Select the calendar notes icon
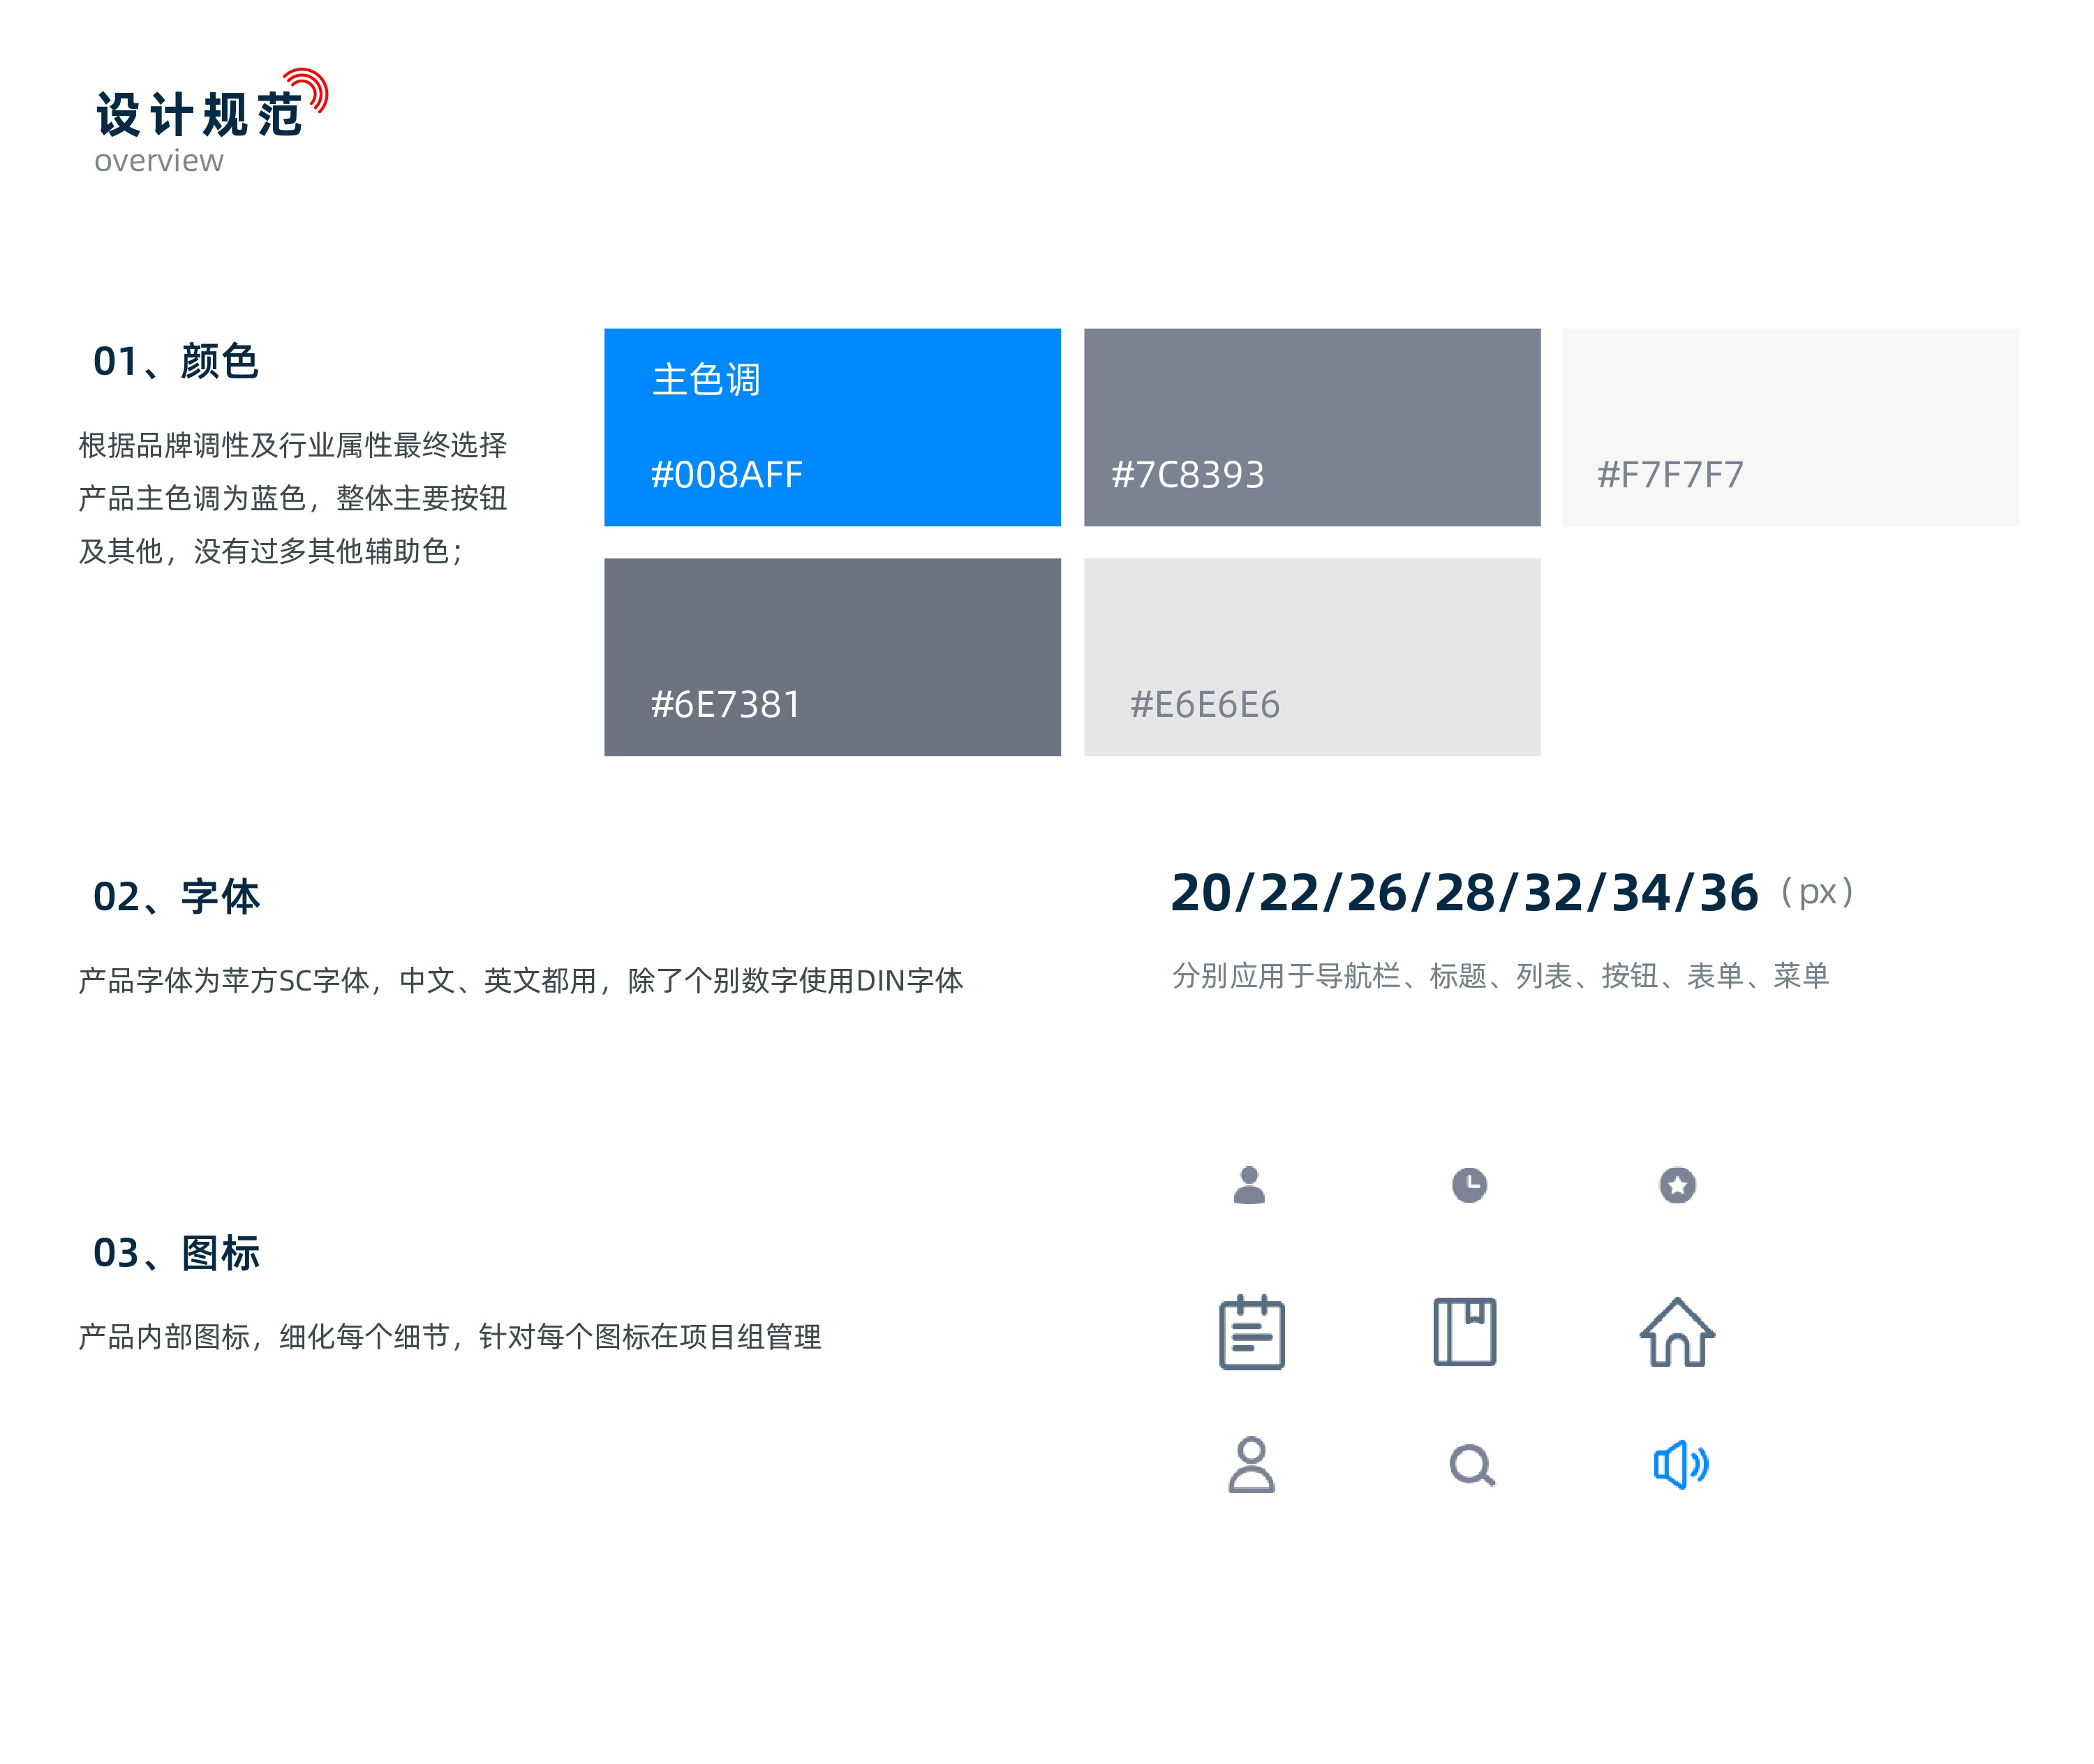Viewport: 2094px width, 1764px height. [x=1251, y=1332]
